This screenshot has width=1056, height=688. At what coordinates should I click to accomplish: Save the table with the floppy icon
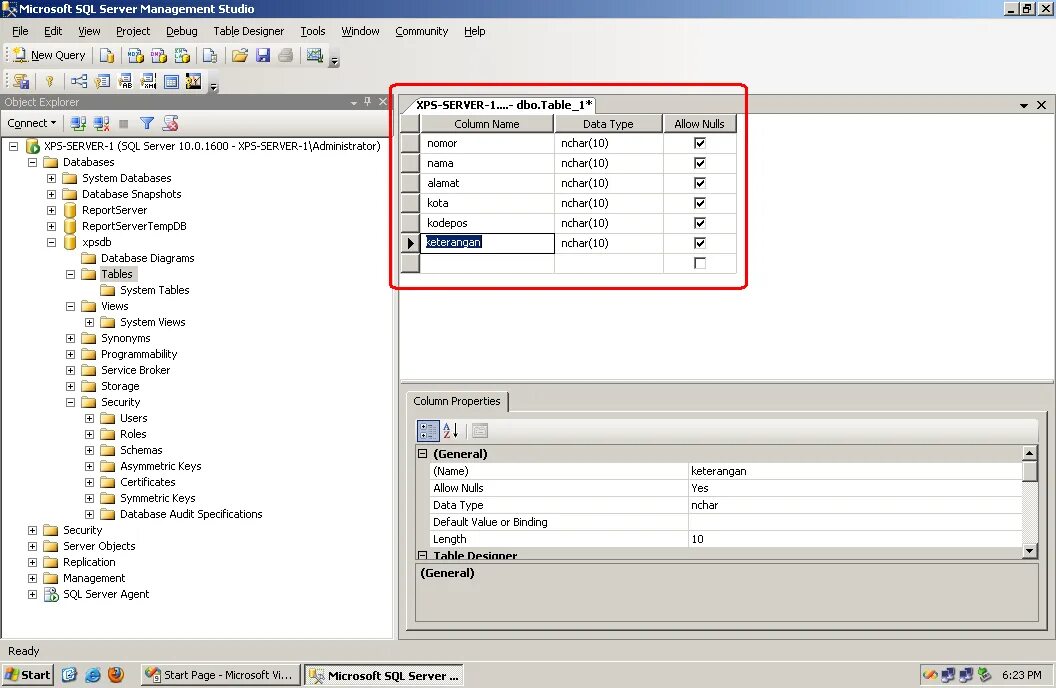coord(263,55)
